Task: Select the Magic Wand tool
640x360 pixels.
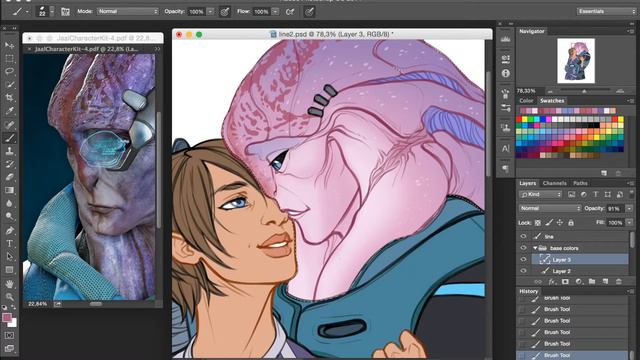Action: (x=9, y=84)
